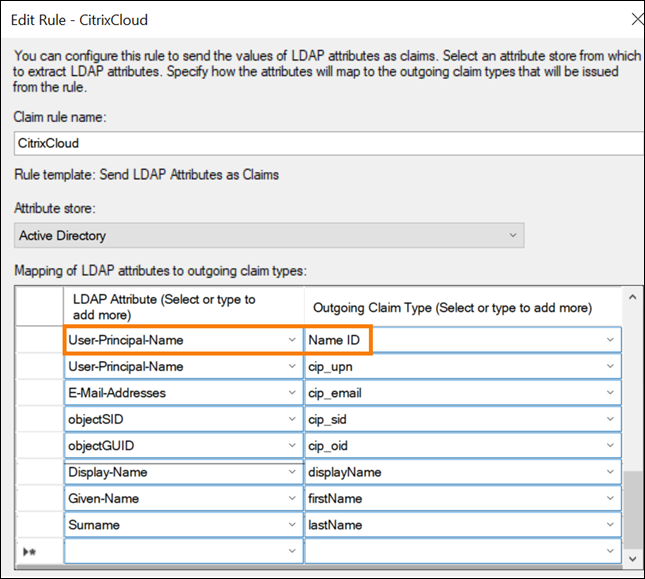
Task: Click the 'objectGUID' attribute text
Action: 101,446
